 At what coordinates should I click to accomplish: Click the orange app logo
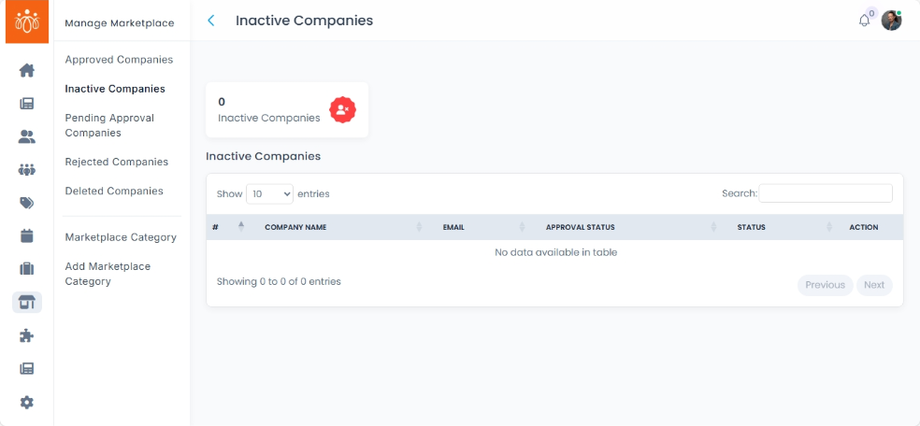click(x=27, y=21)
